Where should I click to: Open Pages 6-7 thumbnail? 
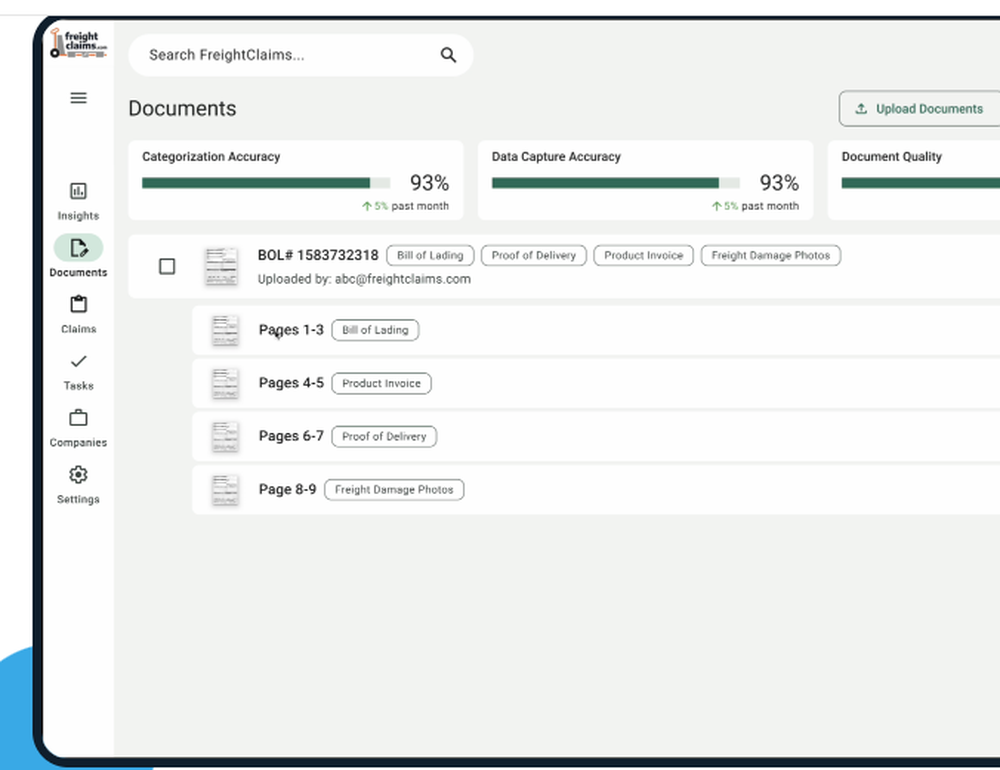click(x=225, y=436)
